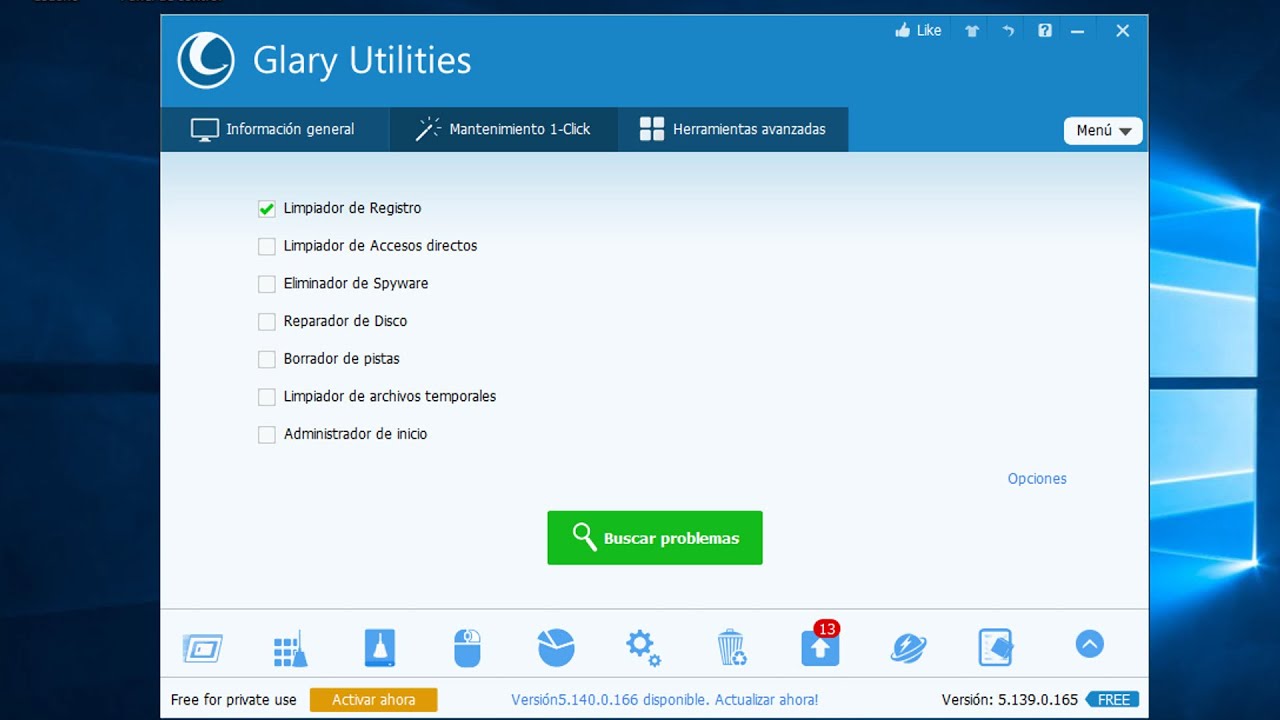Open the disk cleaner icon in bottom toolbar

[x=203, y=648]
